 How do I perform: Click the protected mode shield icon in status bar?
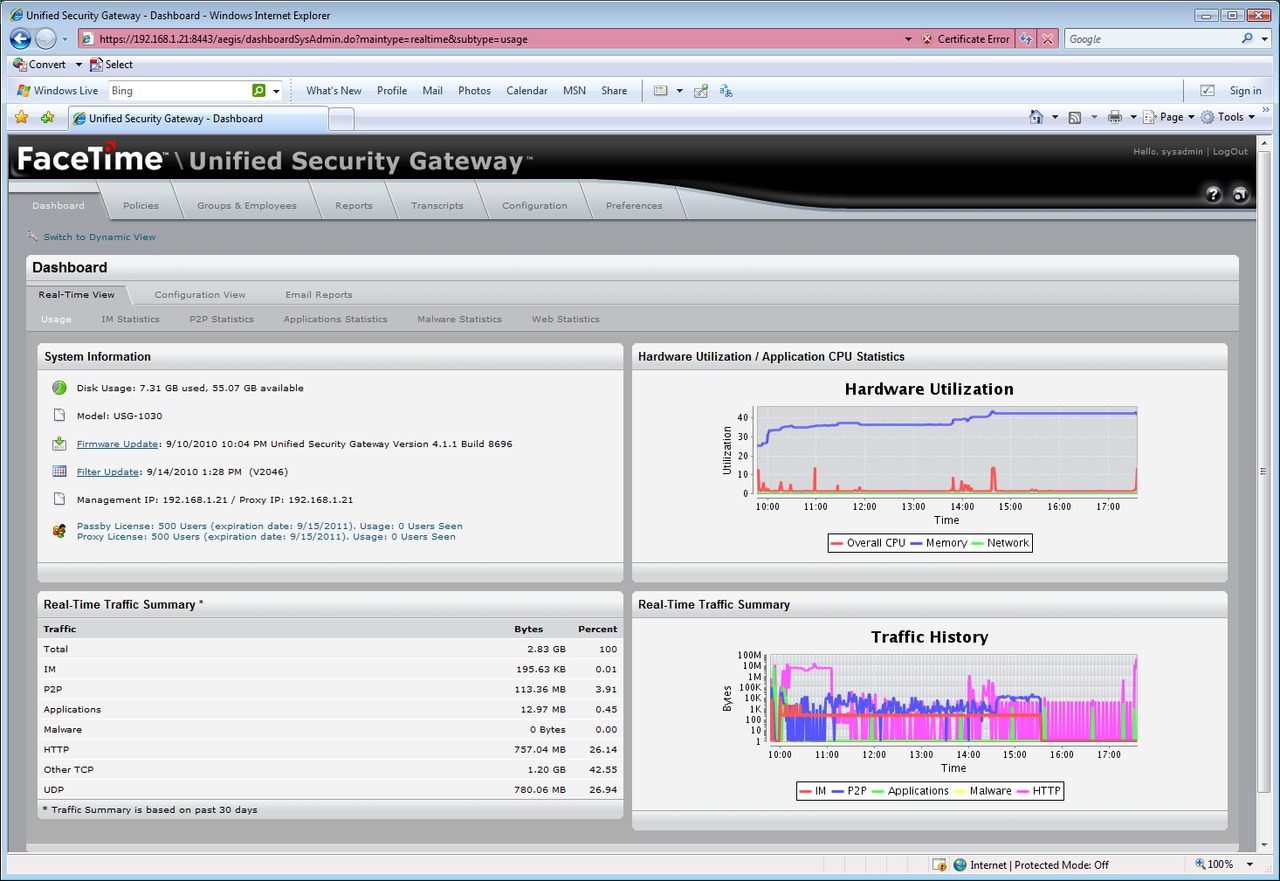939,865
